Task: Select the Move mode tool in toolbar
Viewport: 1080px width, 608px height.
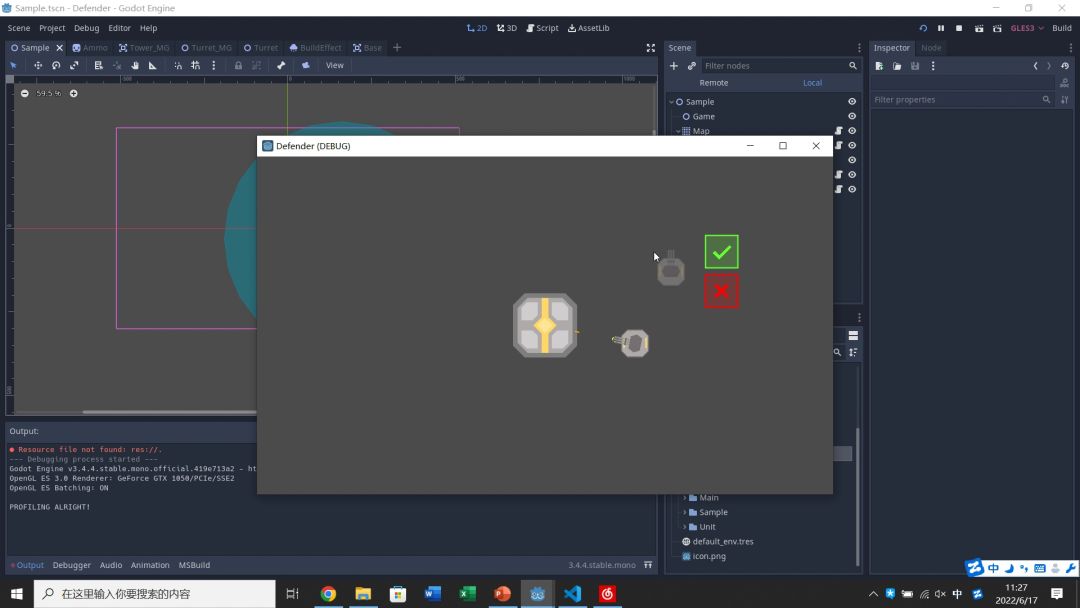Action: [38, 66]
